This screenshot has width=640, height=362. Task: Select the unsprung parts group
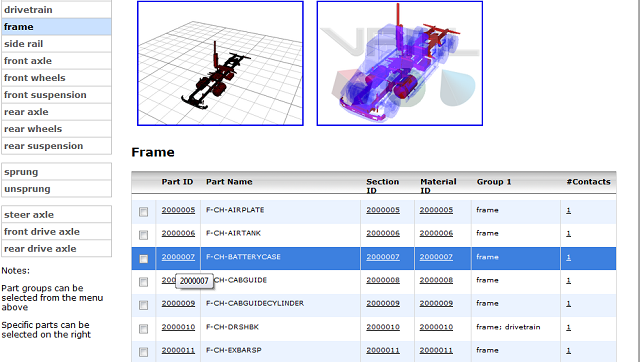56,189
